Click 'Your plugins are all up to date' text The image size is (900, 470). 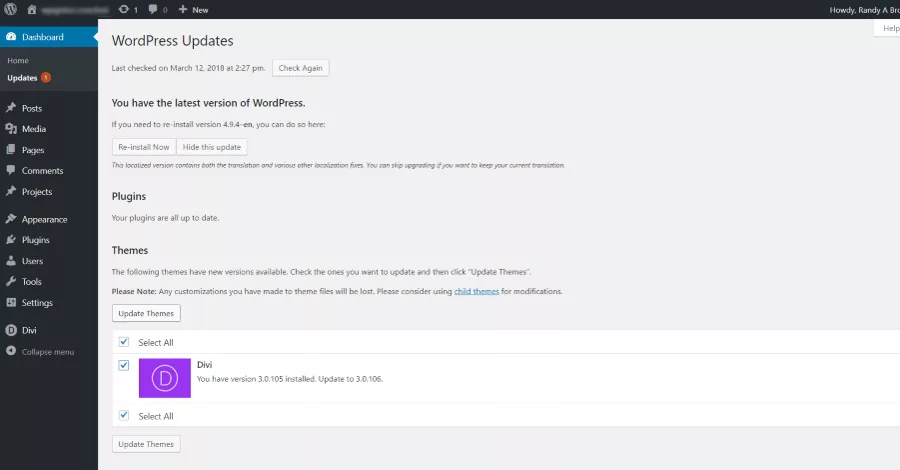[x=165, y=217]
